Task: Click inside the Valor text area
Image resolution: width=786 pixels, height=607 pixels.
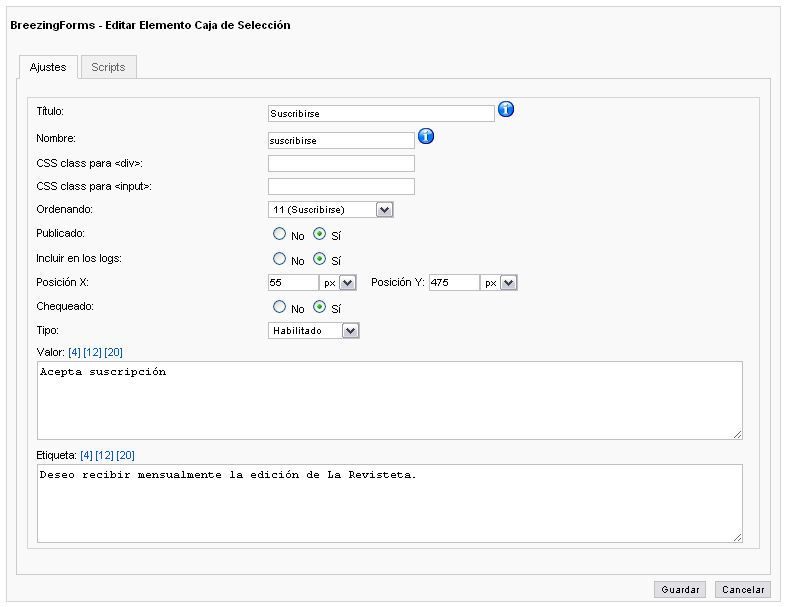Action: 389,400
